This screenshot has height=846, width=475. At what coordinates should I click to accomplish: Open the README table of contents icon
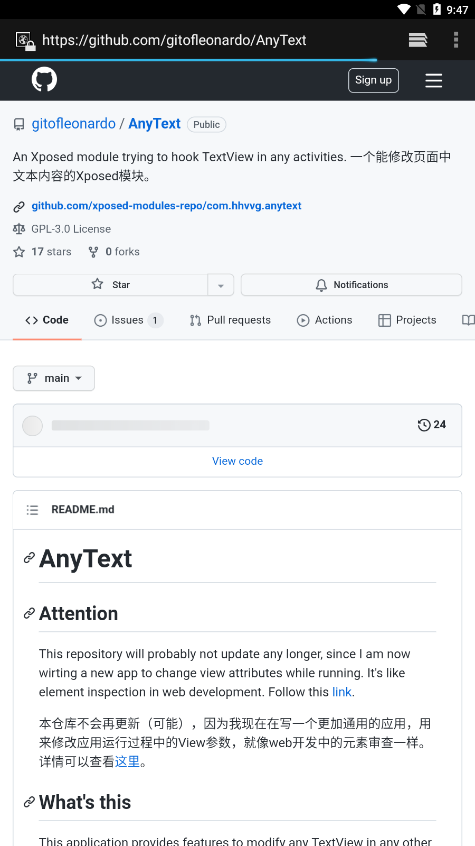pos(32,510)
